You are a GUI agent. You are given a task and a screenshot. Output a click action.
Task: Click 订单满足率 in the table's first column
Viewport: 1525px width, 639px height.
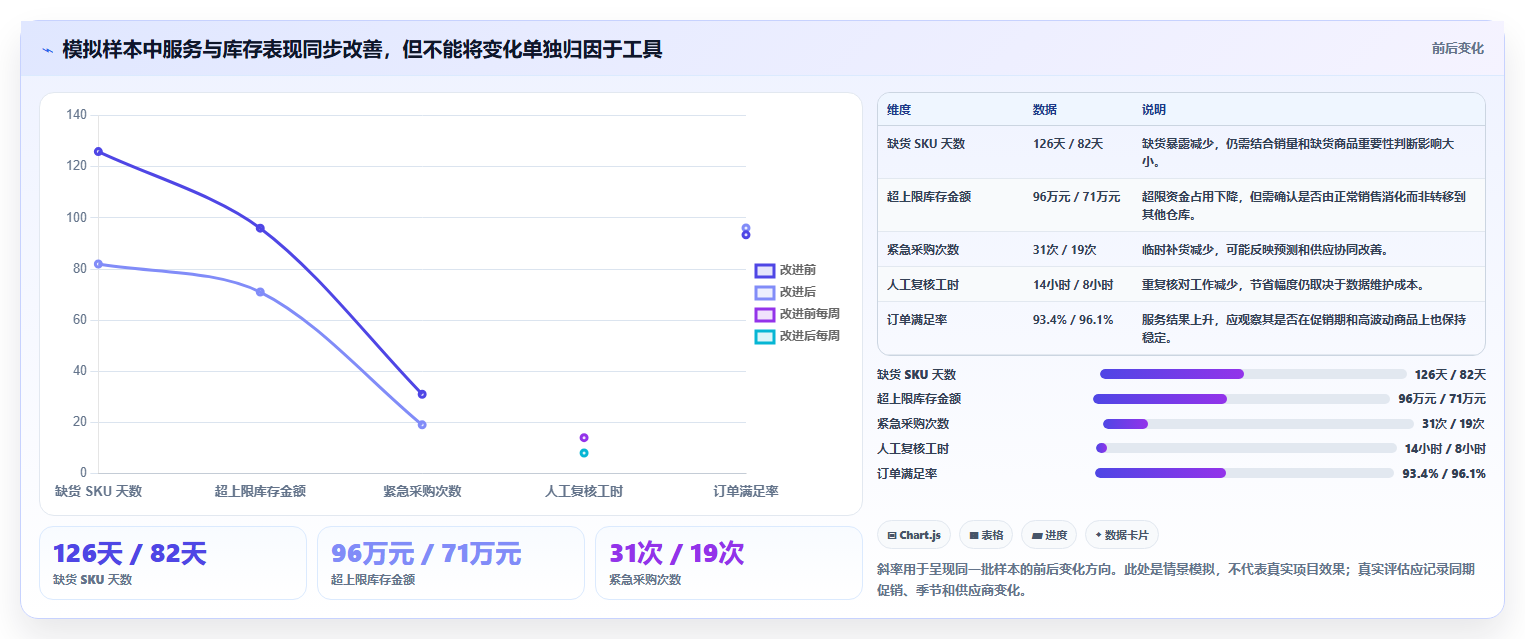pos(917,320)
